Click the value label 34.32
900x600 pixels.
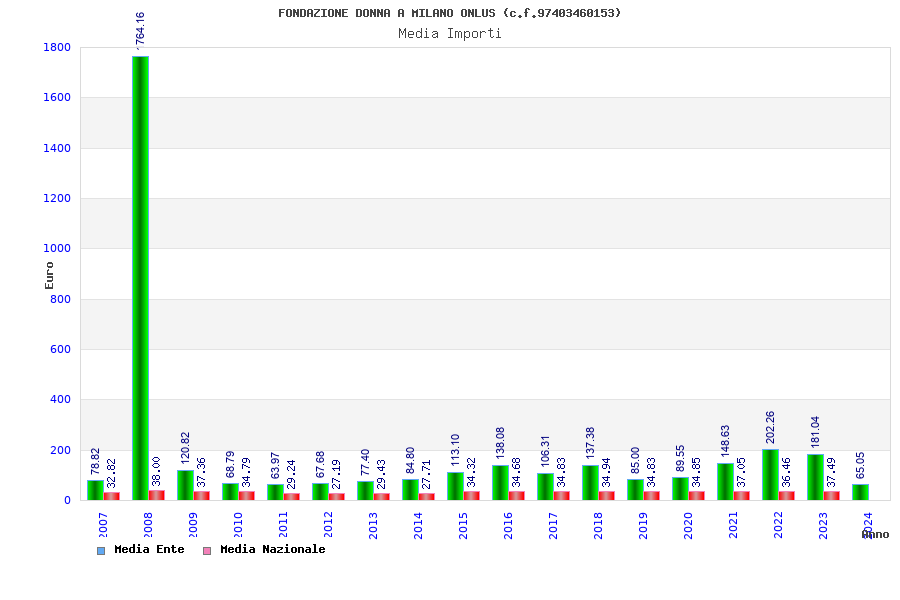click(471, 472)
